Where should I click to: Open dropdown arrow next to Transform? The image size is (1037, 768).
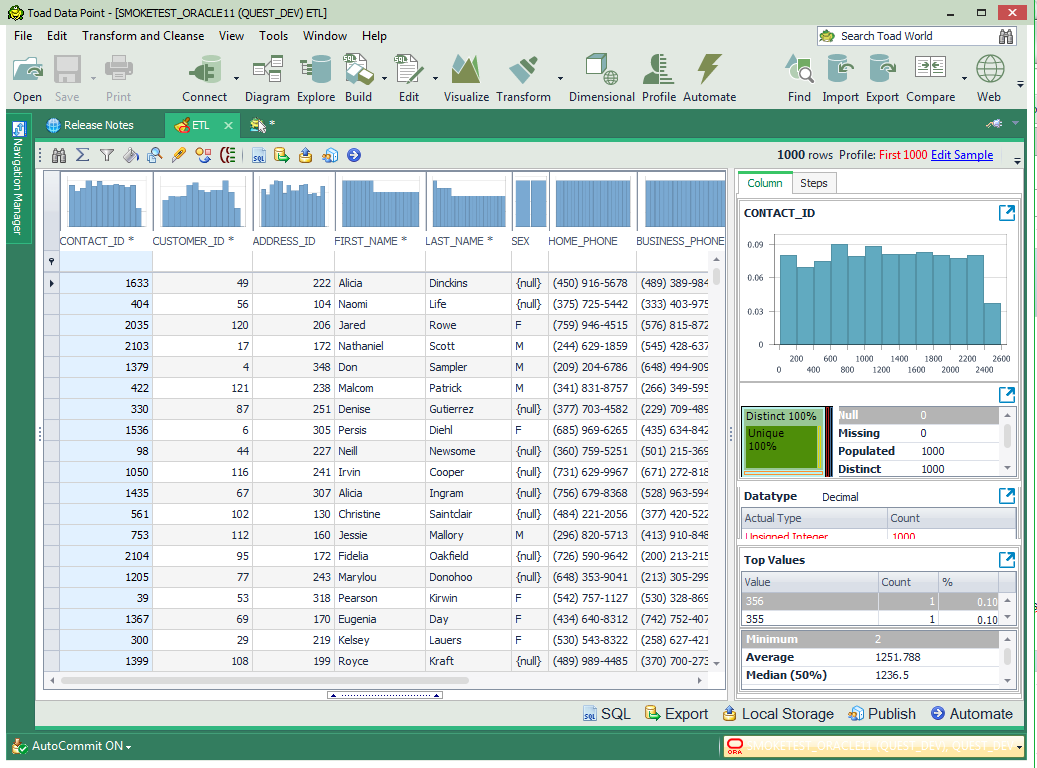pyautogui.click(x=560, y=79)
